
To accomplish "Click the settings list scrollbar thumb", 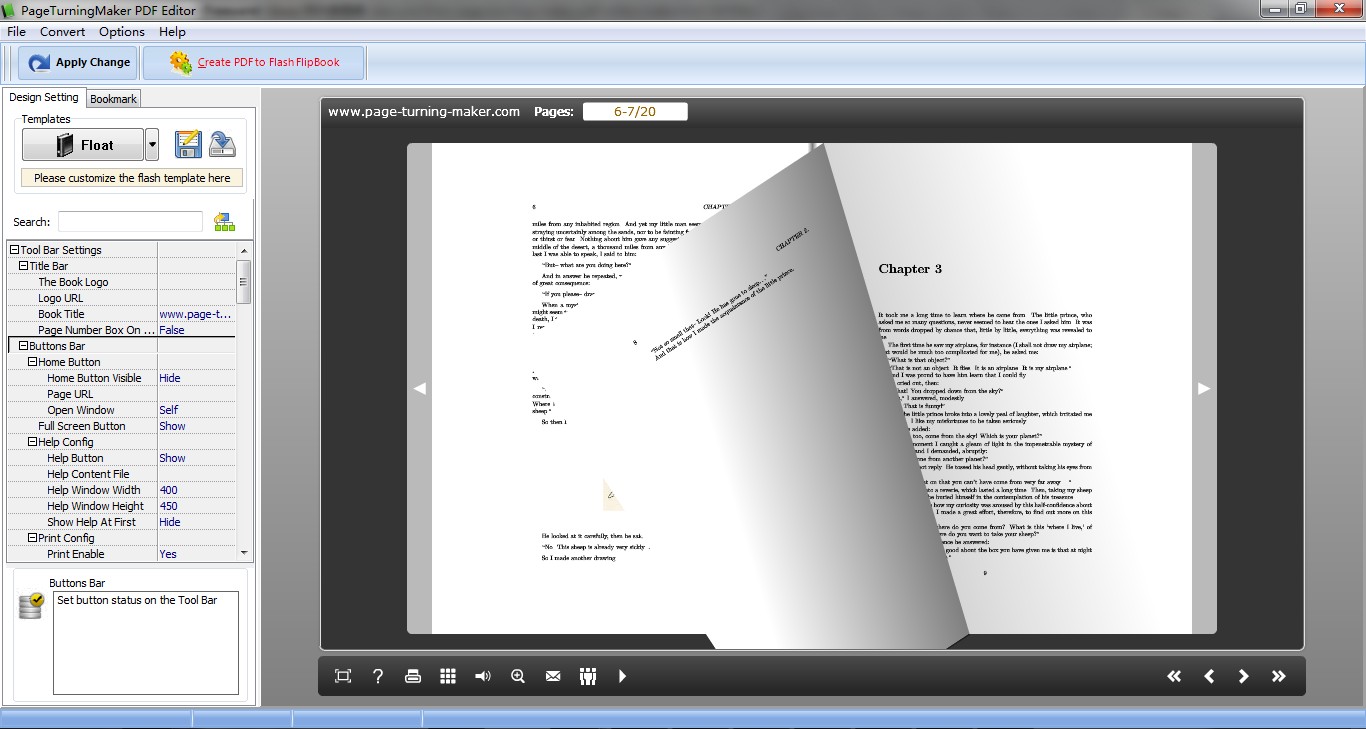I will pyautogui.click(x=244, y=281).
